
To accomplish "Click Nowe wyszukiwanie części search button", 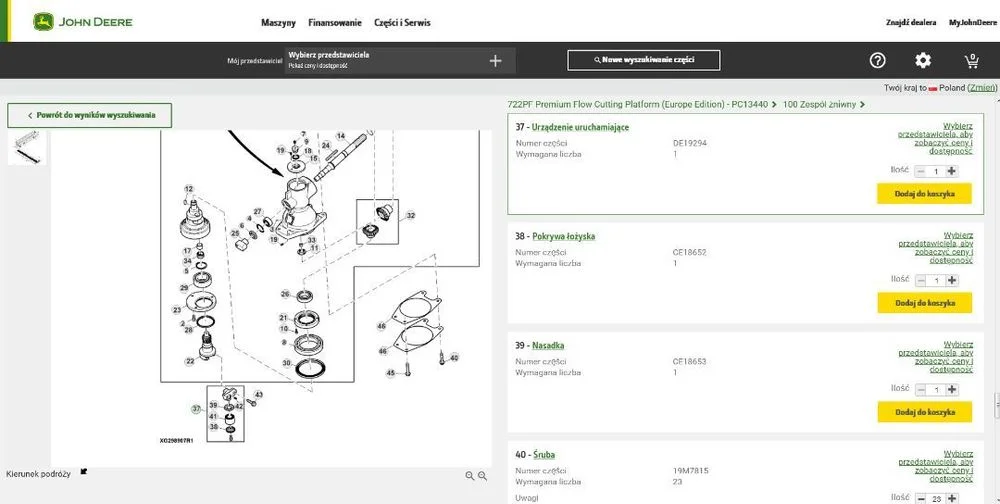I will pos(644,60).
